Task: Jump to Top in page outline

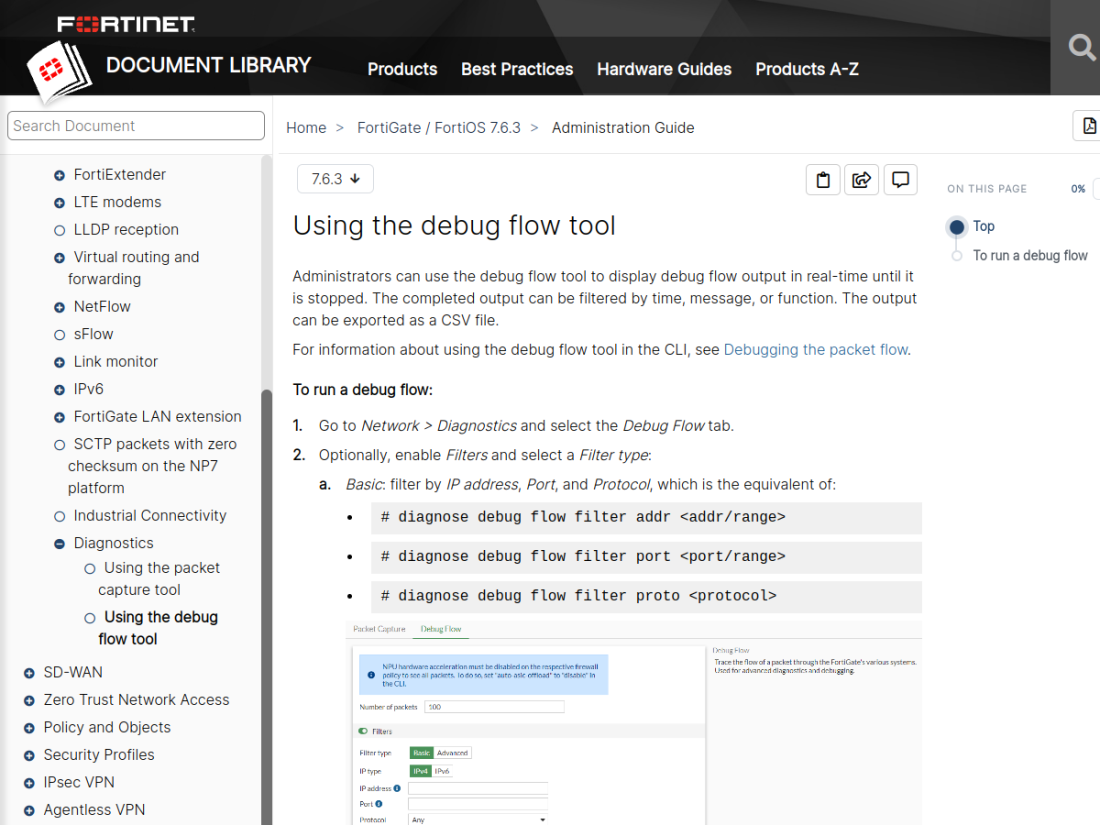Action: 984,226
